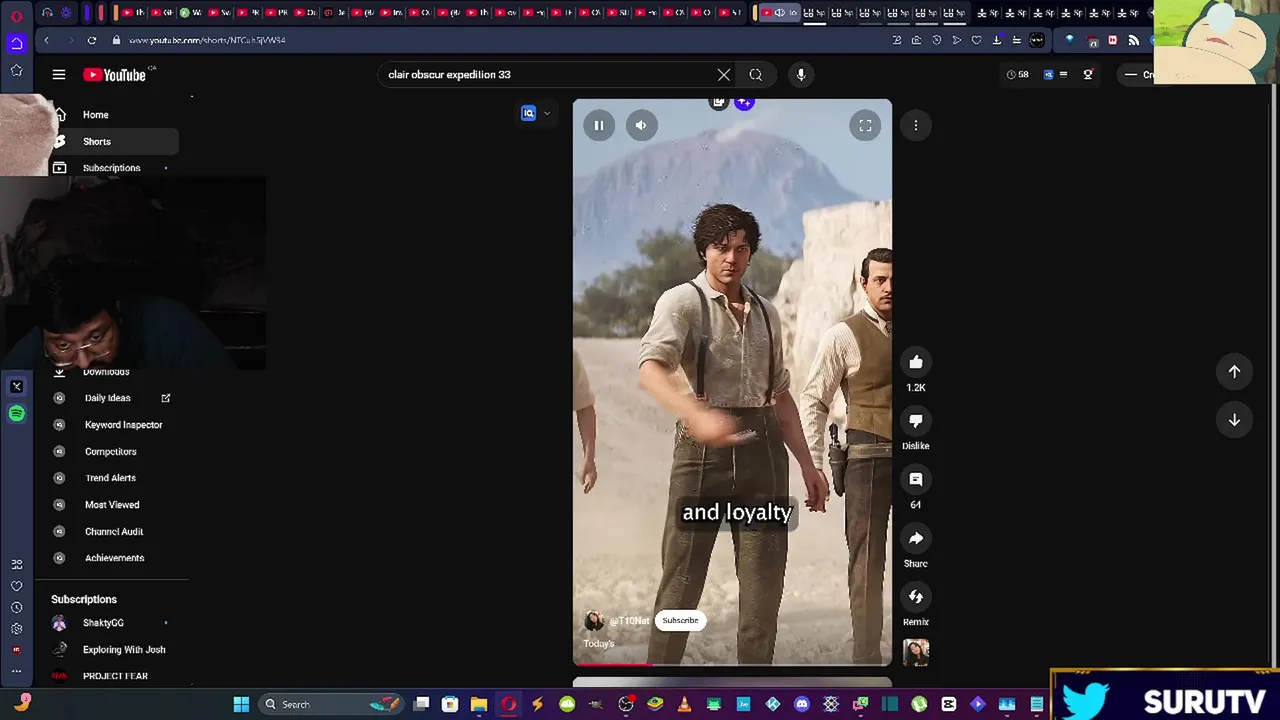Click the vidIQ badge beside player
The height and width of the screenshot is (720, 1280).
tap(528, 113)
